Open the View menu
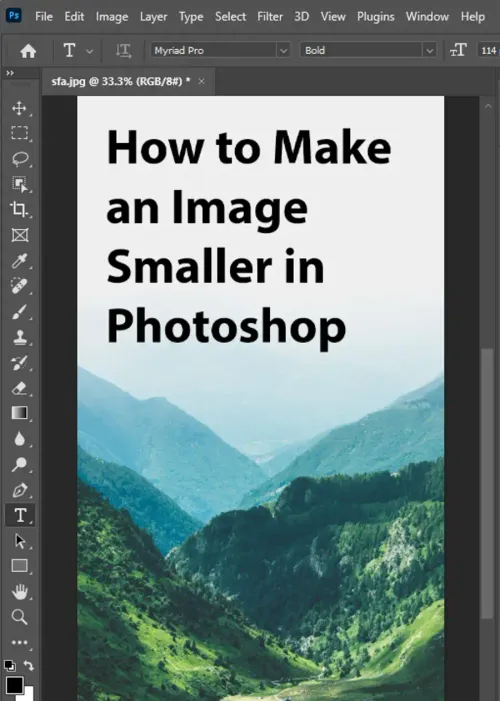This screenshot has height=701, width=500. 333,17
